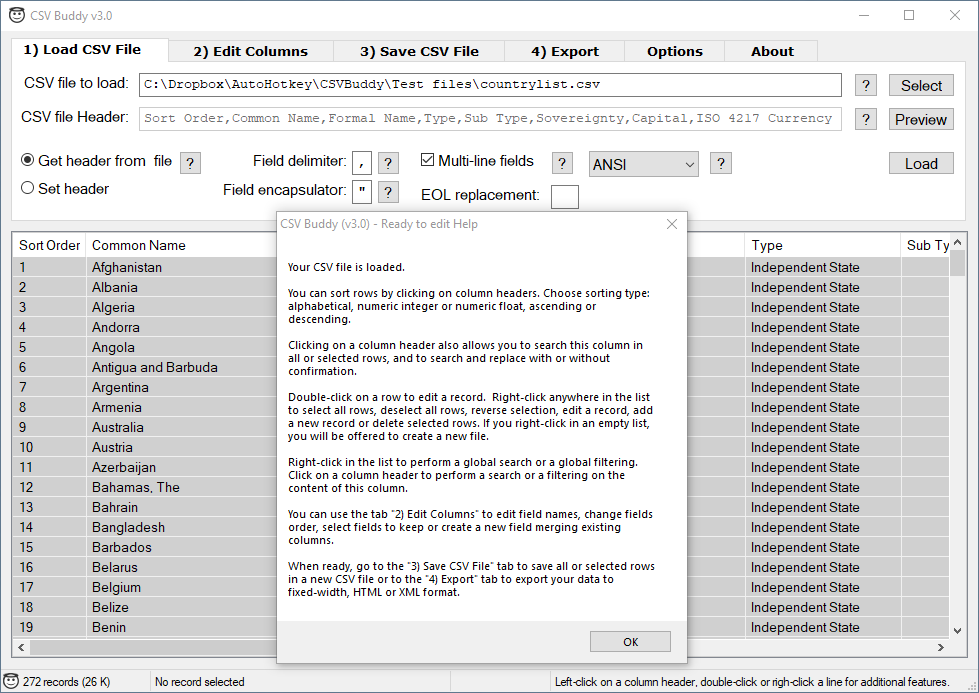979x693 pixels.
Task: Open help for Field encapsulator
Action: click(388, 192)
